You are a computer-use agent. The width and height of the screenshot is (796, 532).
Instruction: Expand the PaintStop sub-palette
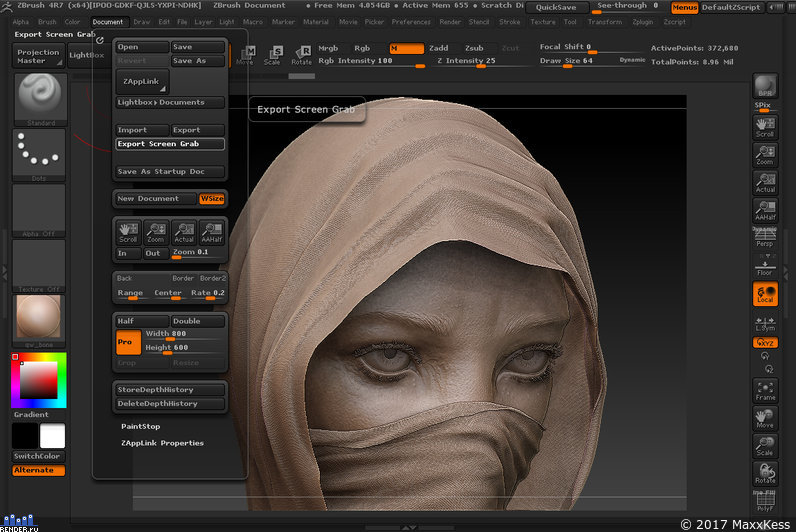click(141, 426)
